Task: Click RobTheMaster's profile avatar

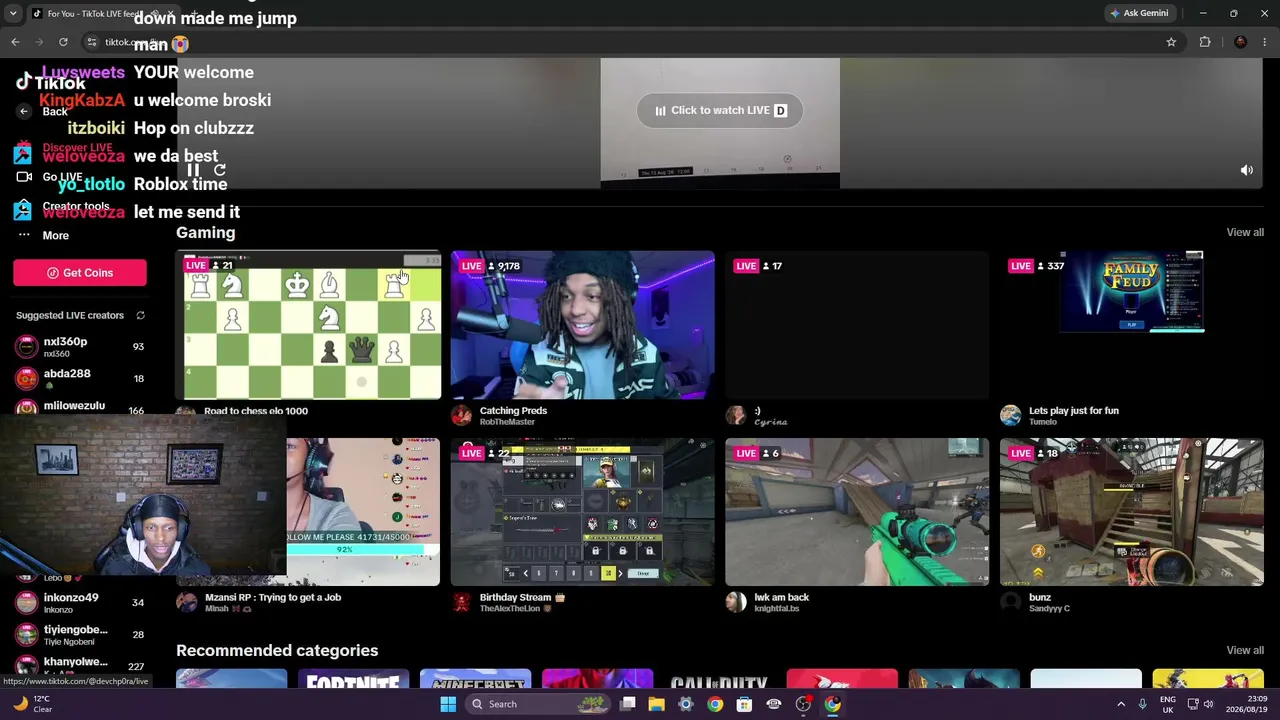Action: (x=461, y=415)
